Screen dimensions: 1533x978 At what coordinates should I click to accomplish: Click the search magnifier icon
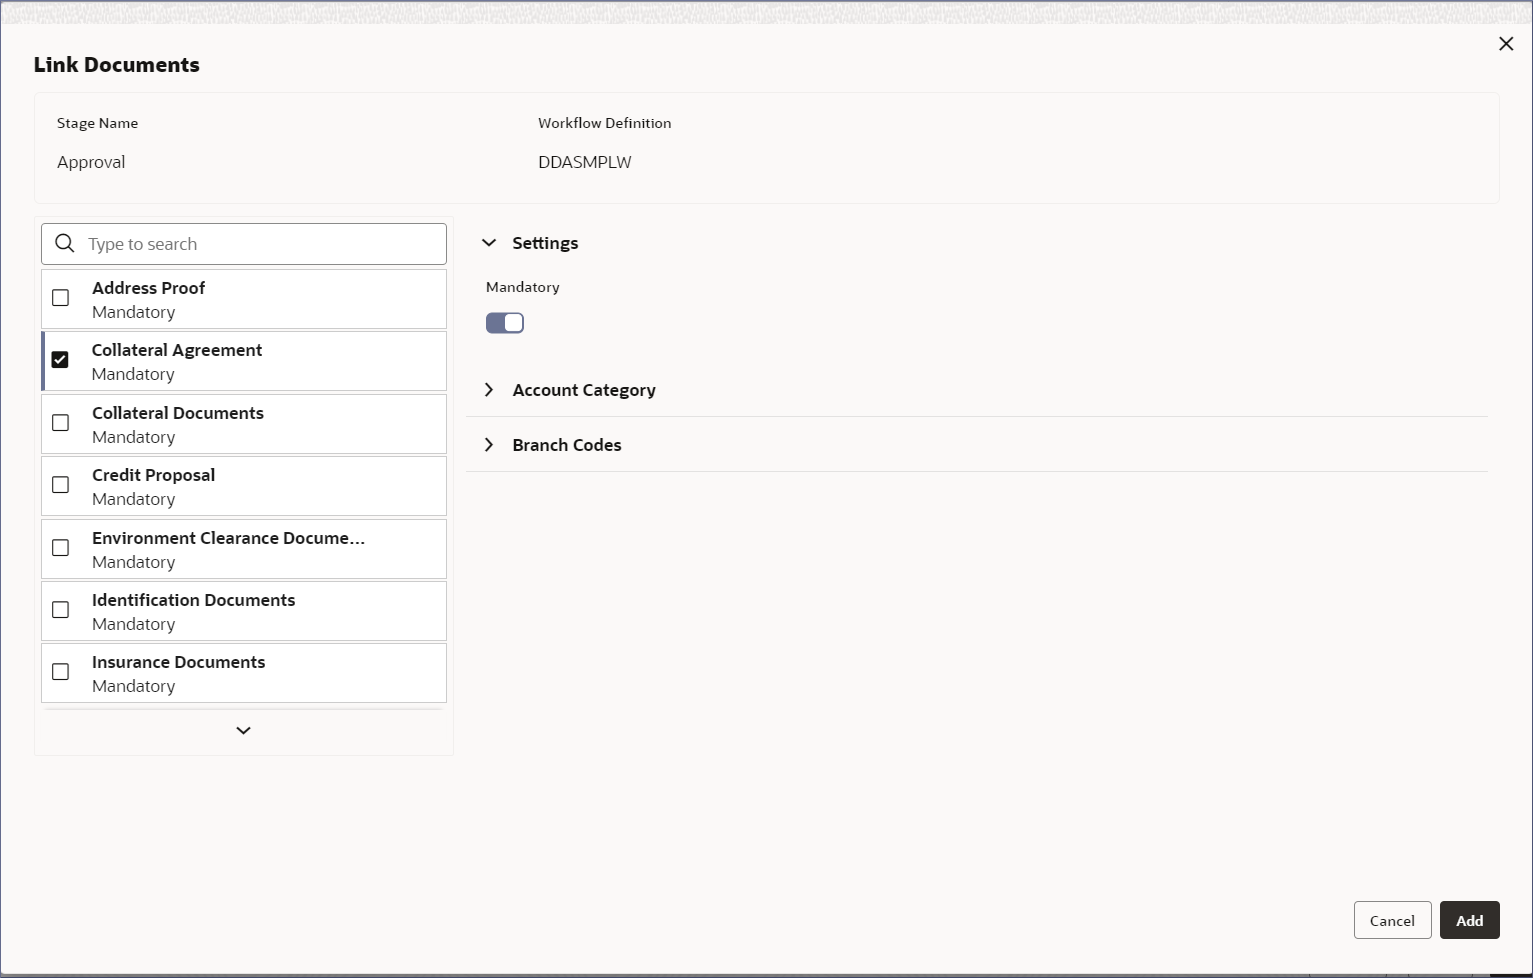tap(65, 243)
